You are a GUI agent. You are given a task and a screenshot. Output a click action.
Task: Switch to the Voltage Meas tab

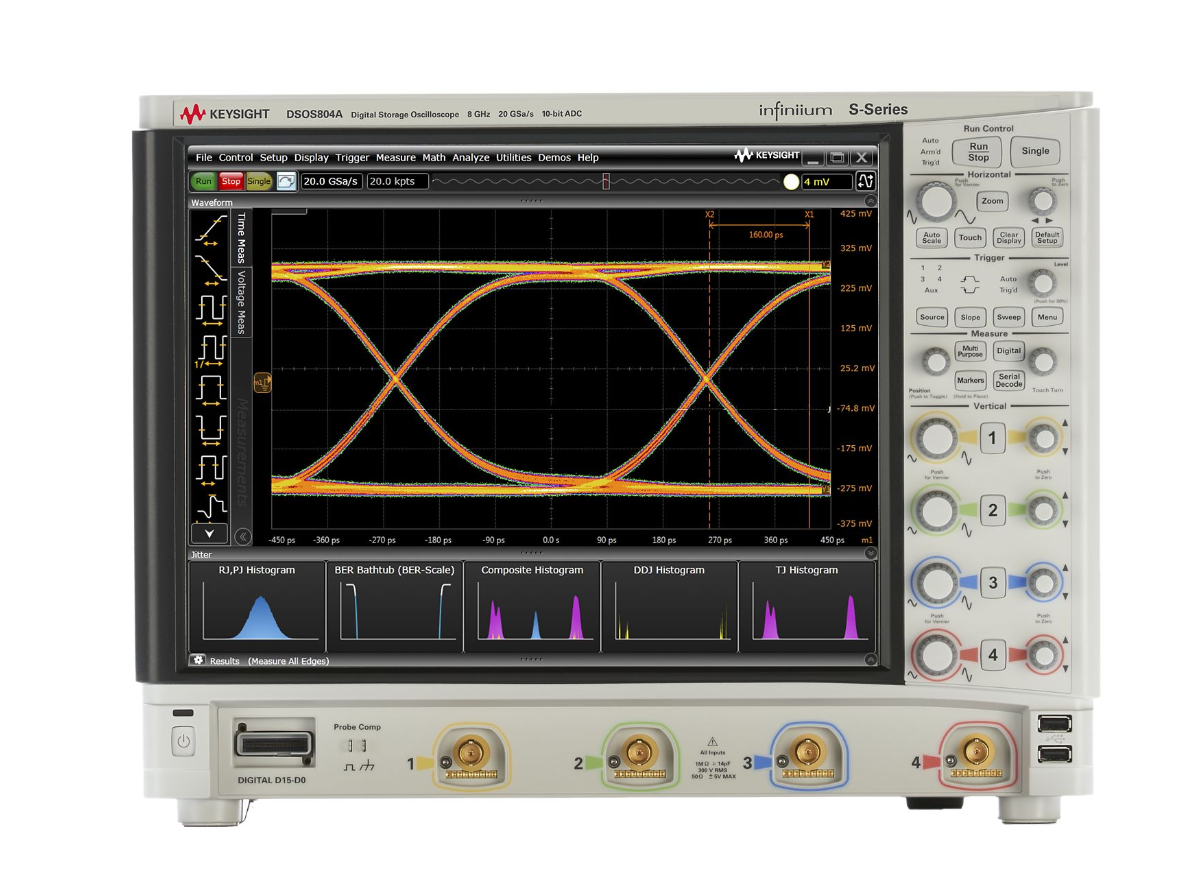click(241, 302)
